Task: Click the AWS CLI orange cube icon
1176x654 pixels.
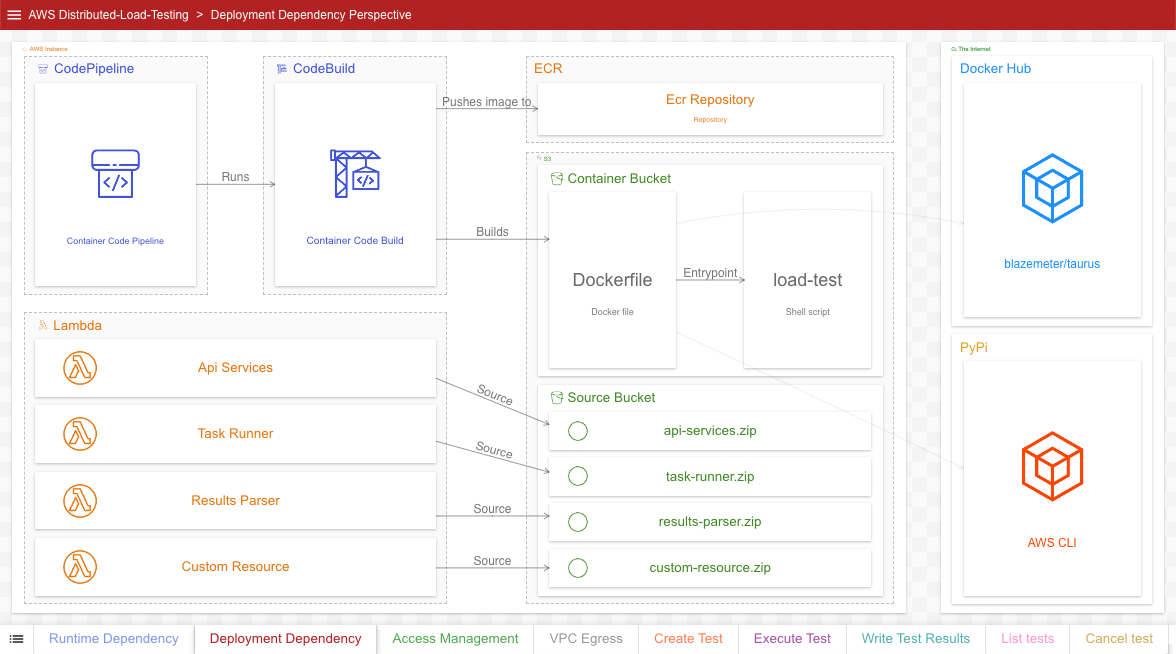Action: [1052, 466]
